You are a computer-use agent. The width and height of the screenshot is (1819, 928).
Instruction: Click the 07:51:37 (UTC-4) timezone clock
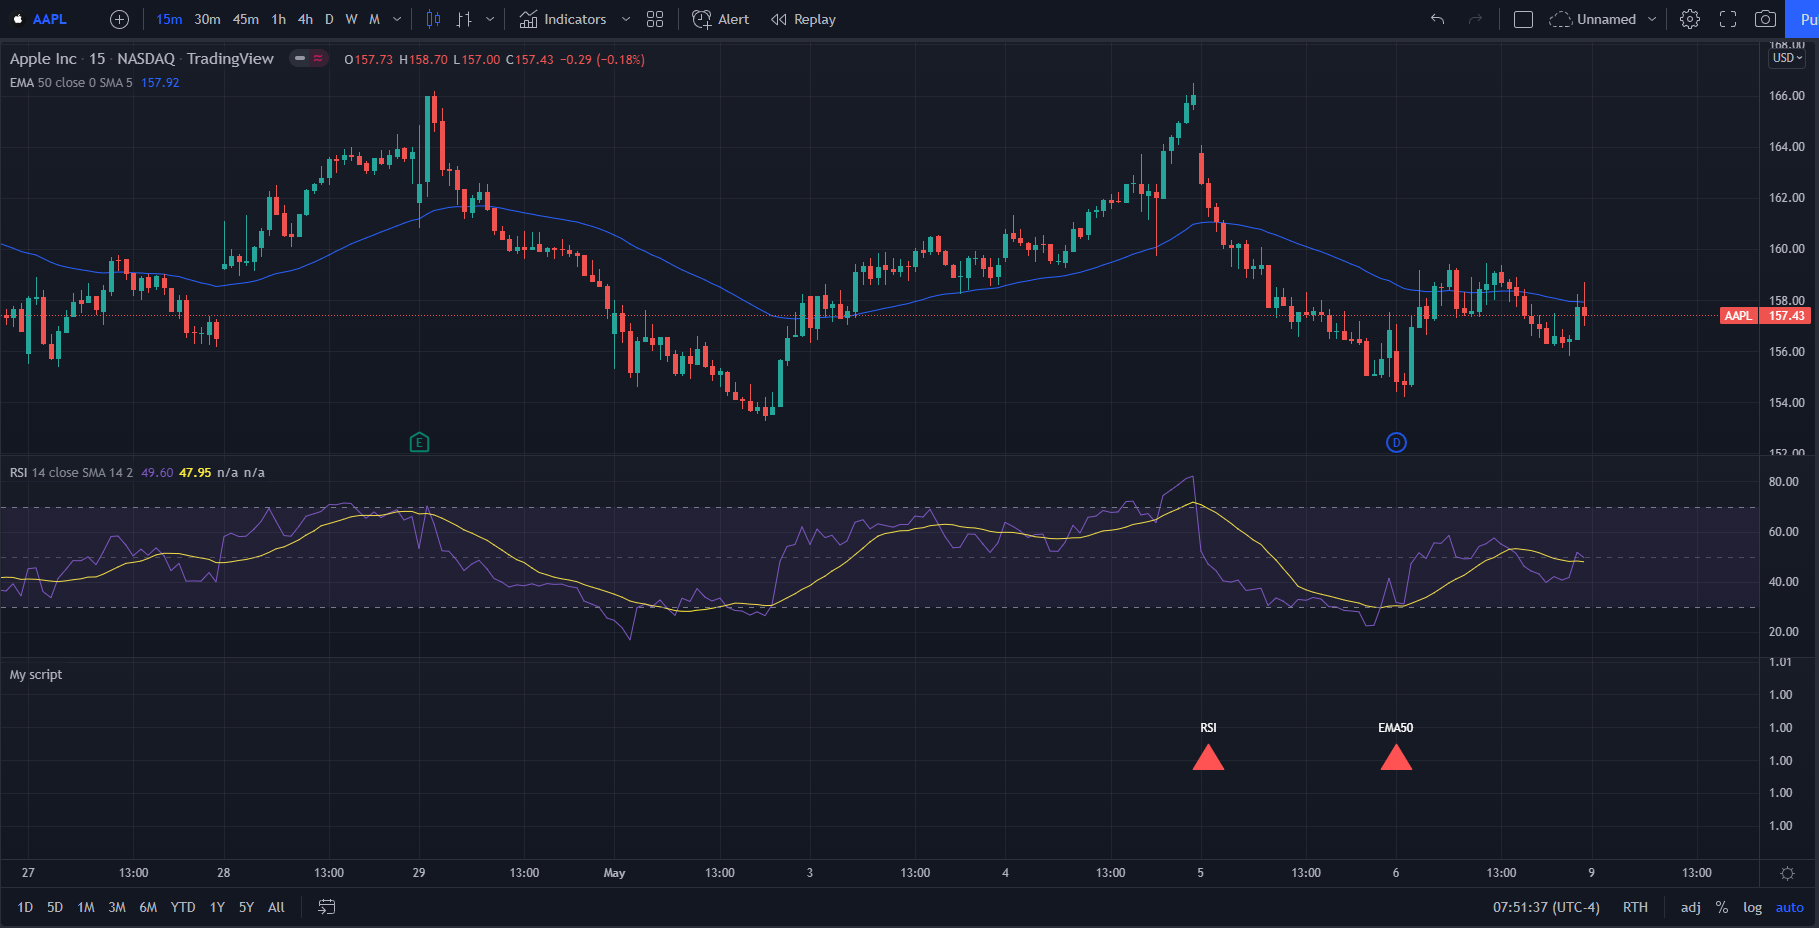[1546, 907]
